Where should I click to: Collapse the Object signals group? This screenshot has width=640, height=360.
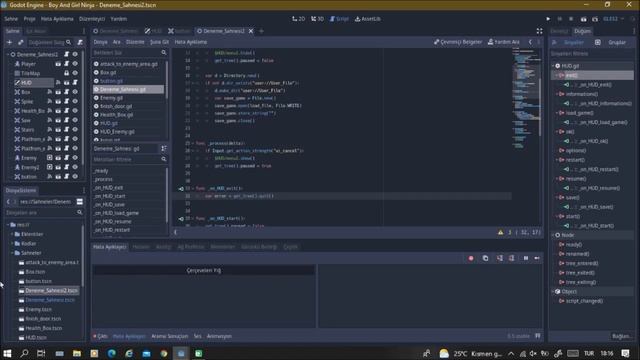(553, 291)
